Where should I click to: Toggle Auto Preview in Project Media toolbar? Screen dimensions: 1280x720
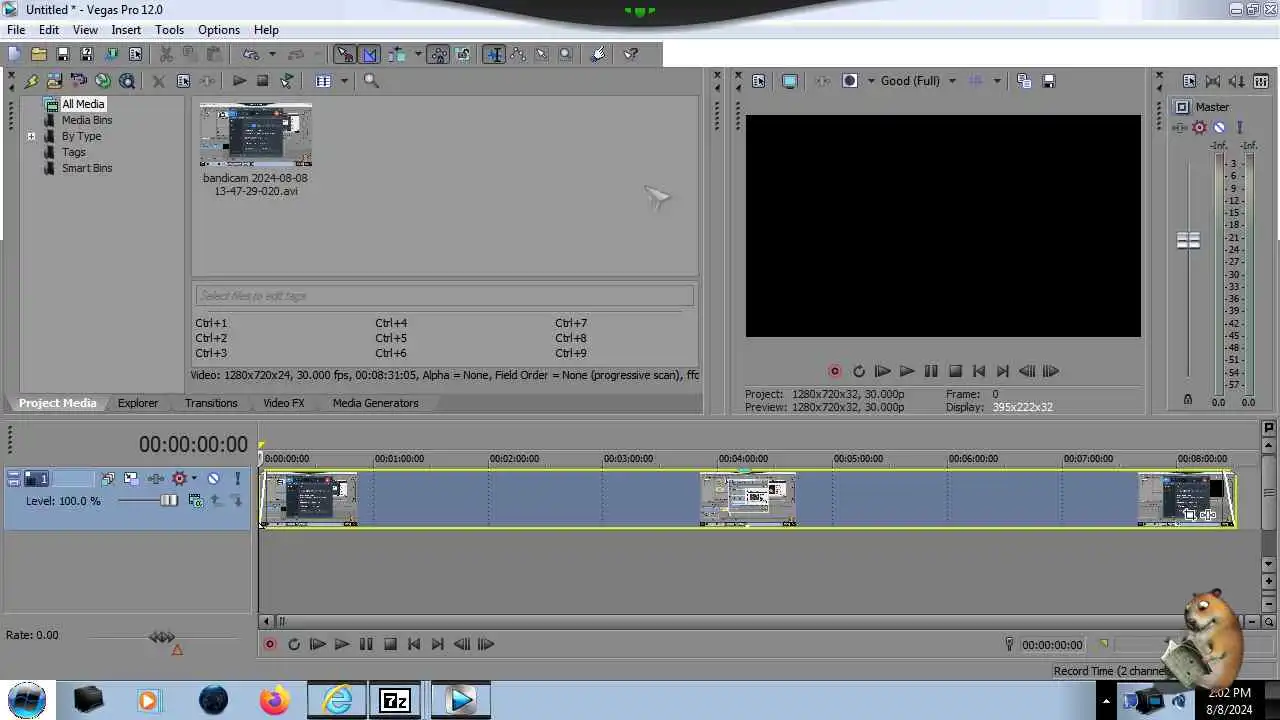287,81
